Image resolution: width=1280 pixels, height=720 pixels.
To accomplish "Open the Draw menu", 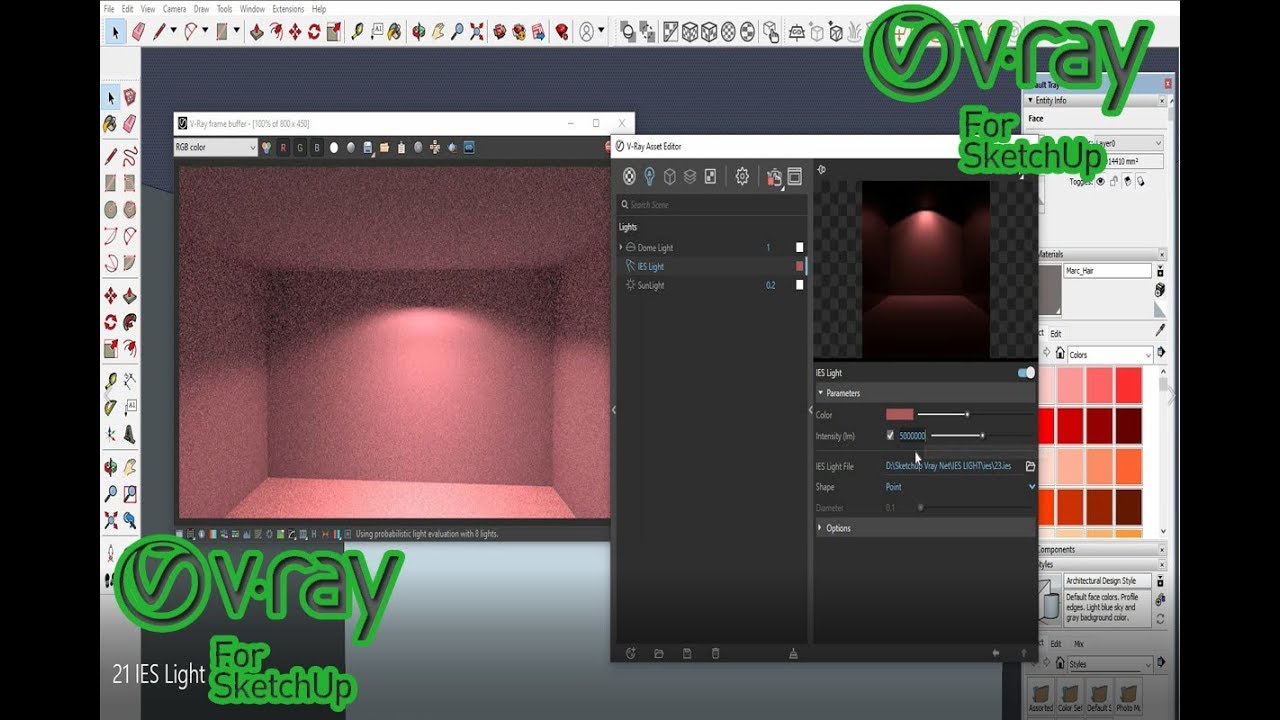I will point(201,9).
